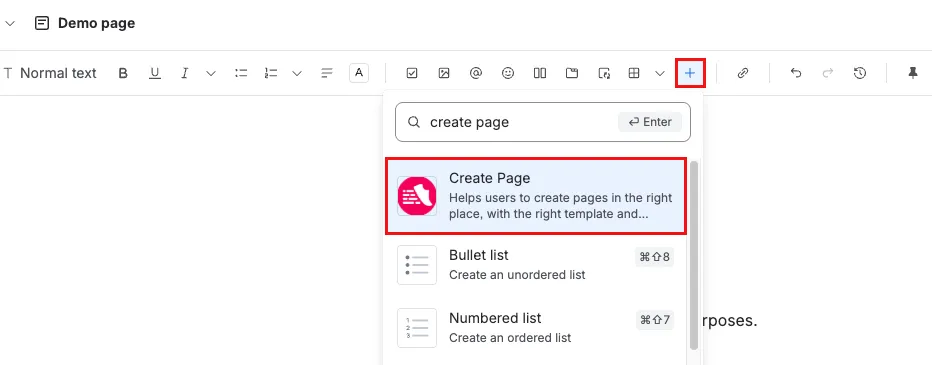932x365 pixels.
Task: Redo the last change
Action: (828, 73)
